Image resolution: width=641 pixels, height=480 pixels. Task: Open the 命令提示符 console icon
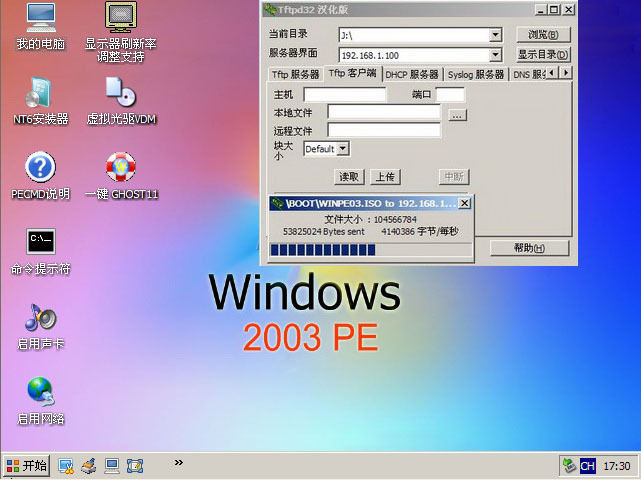click(x=40, y=251)
